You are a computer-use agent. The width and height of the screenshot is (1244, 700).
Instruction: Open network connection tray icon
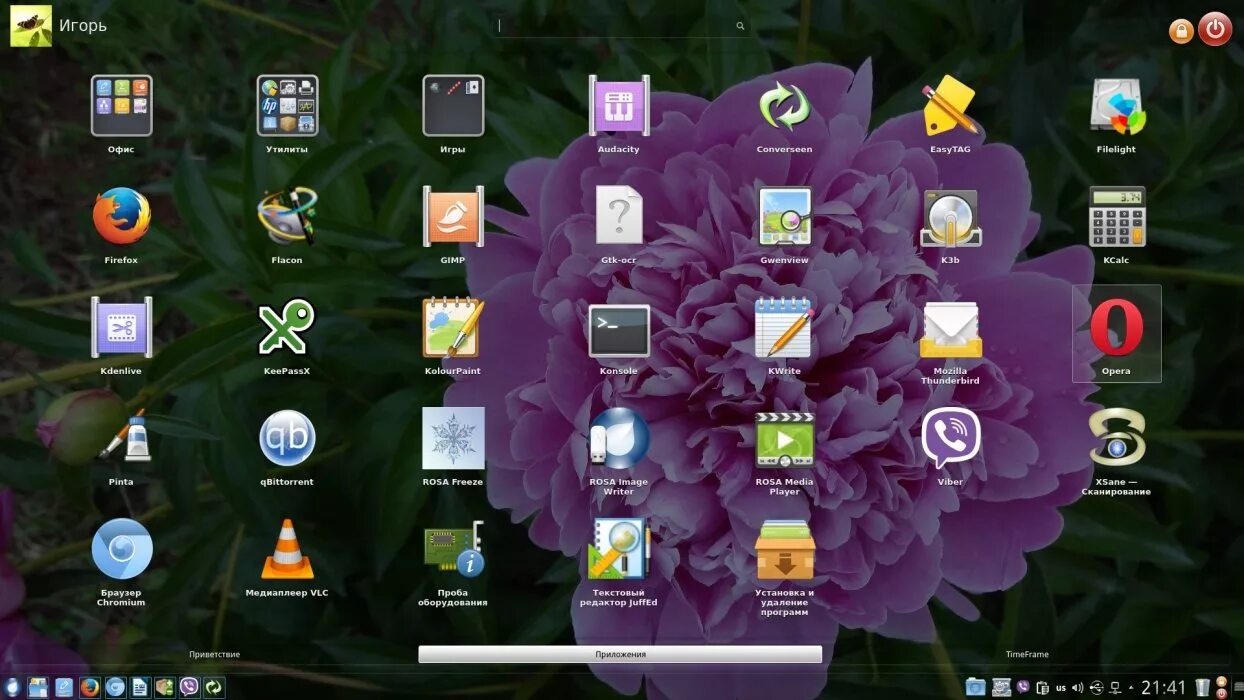tap(1115, 688)
